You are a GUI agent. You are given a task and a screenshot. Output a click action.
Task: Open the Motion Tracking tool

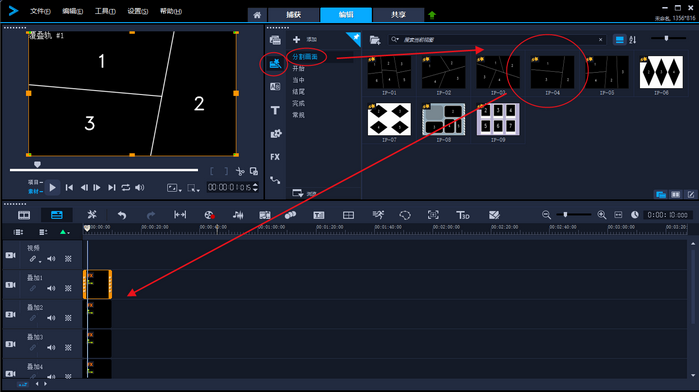(290, 215)
